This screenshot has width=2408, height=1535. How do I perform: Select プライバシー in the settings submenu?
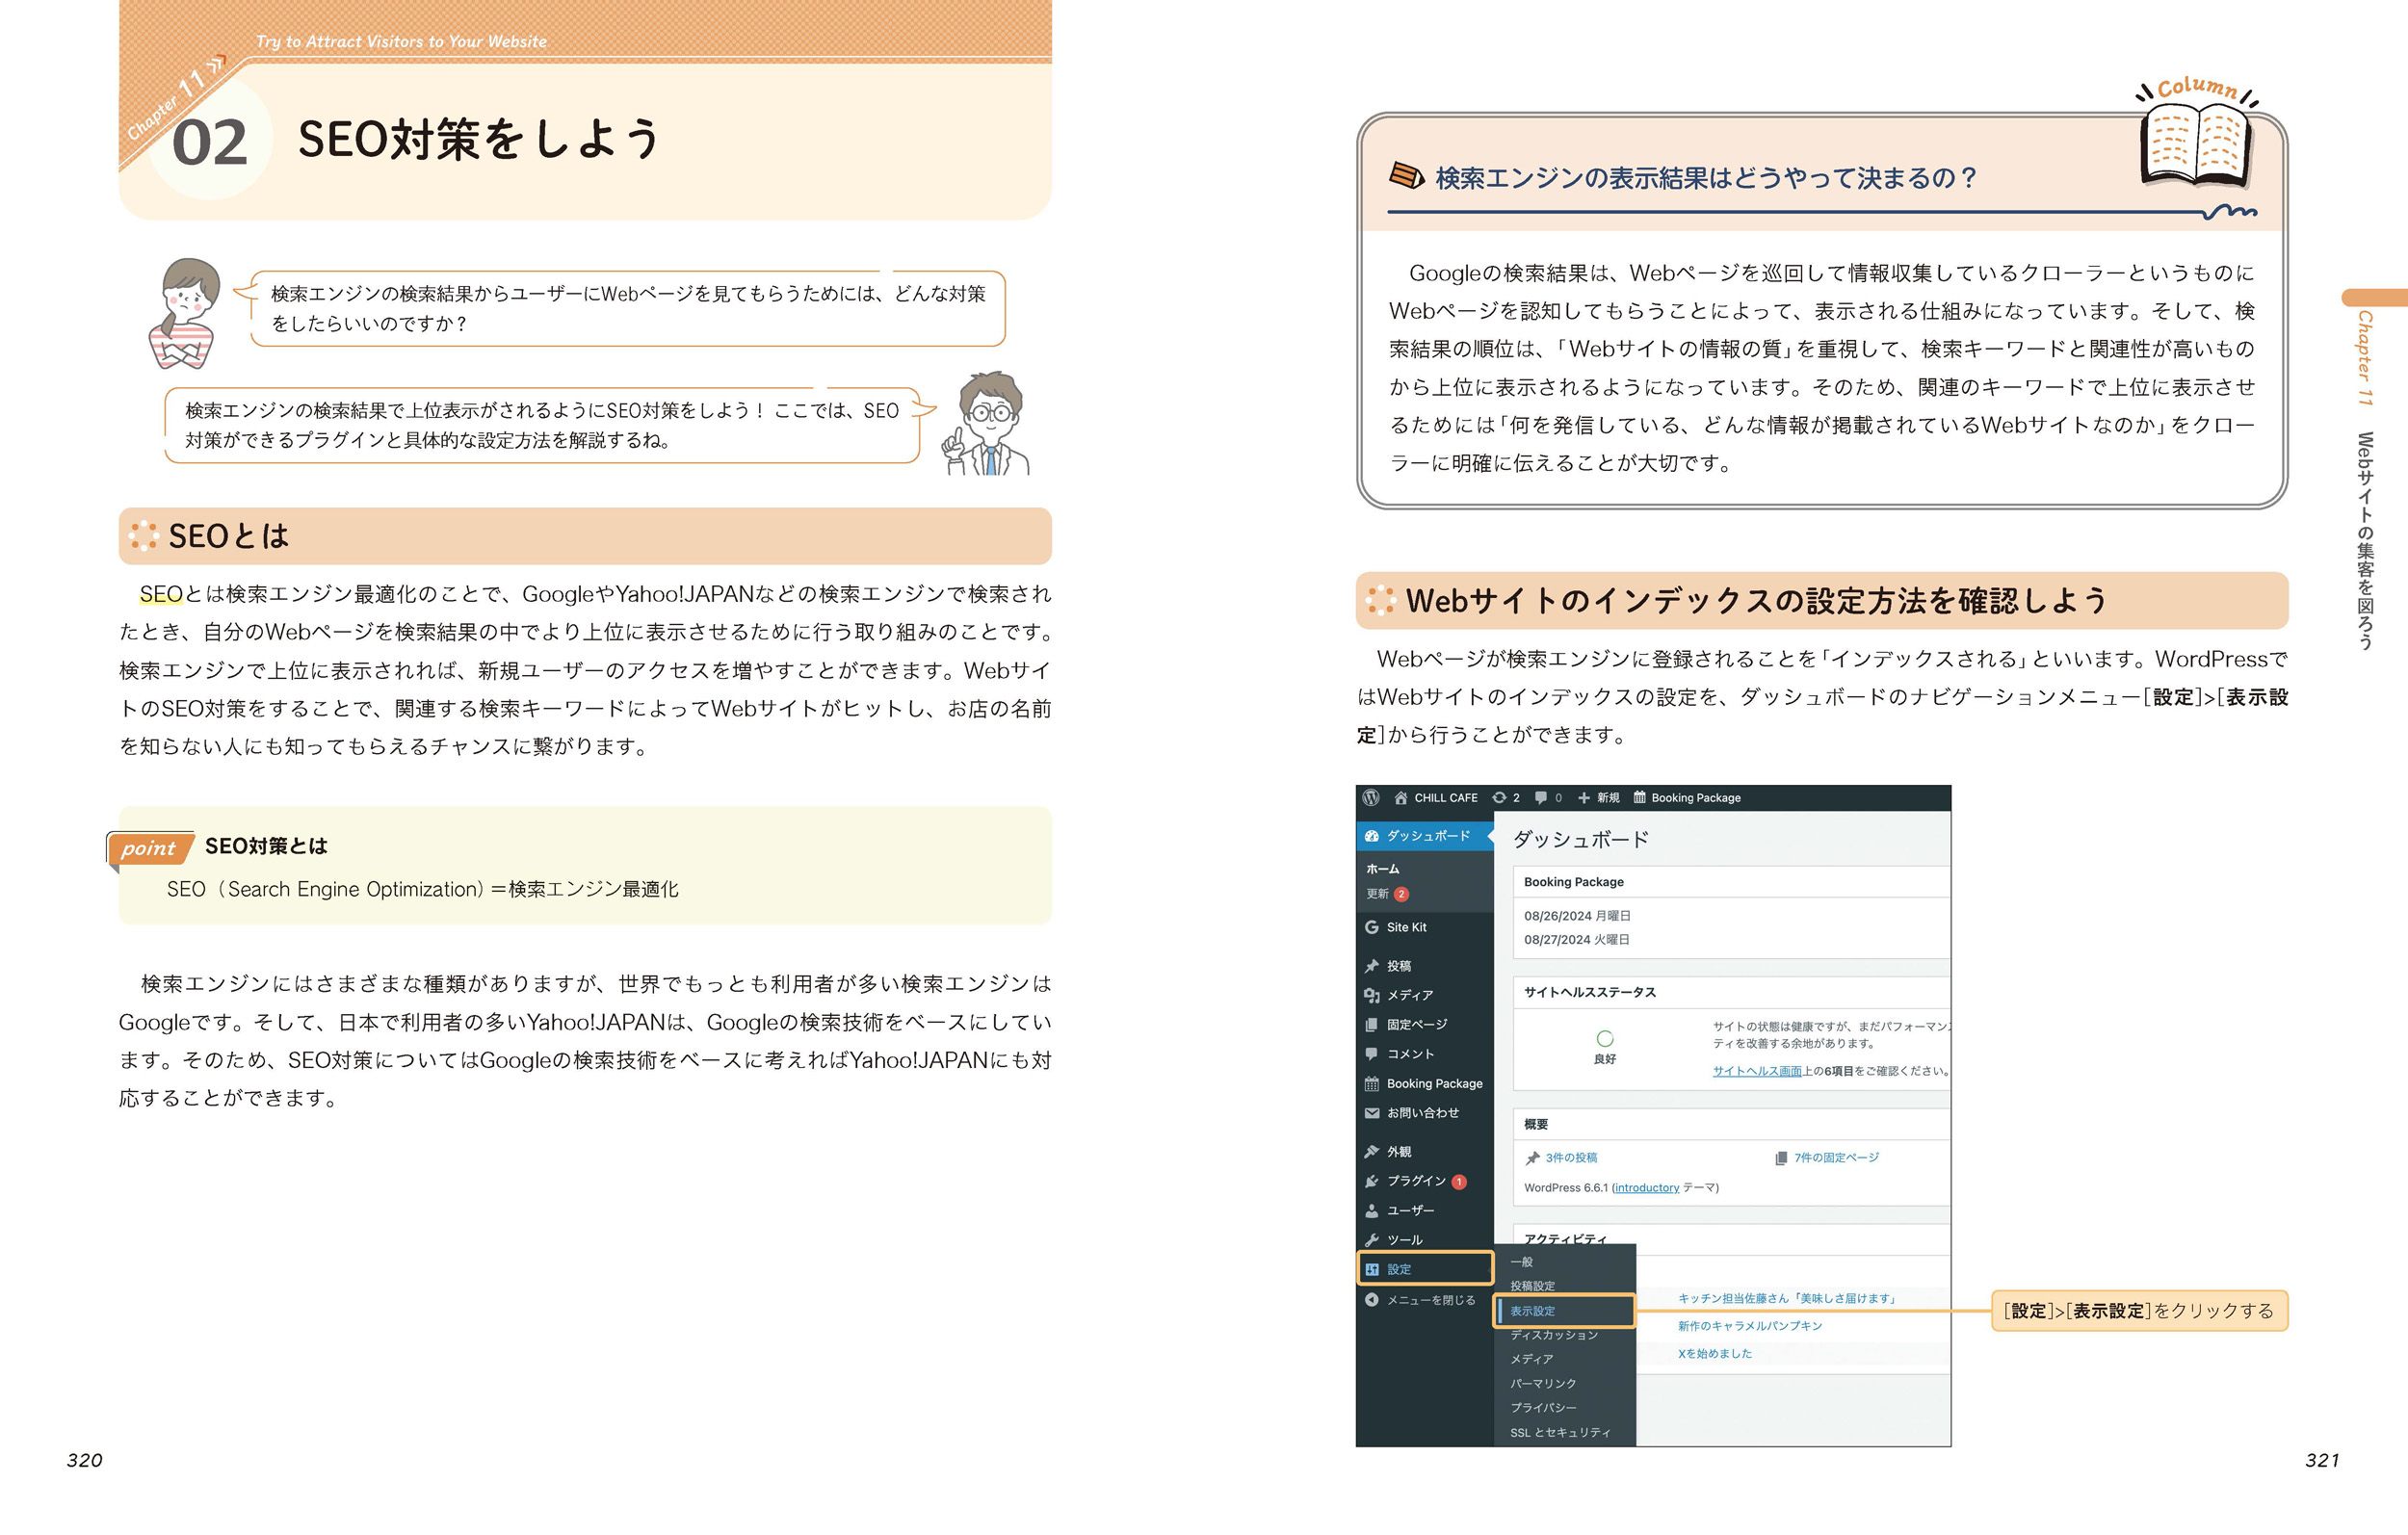click(x=1543, y=1407)
